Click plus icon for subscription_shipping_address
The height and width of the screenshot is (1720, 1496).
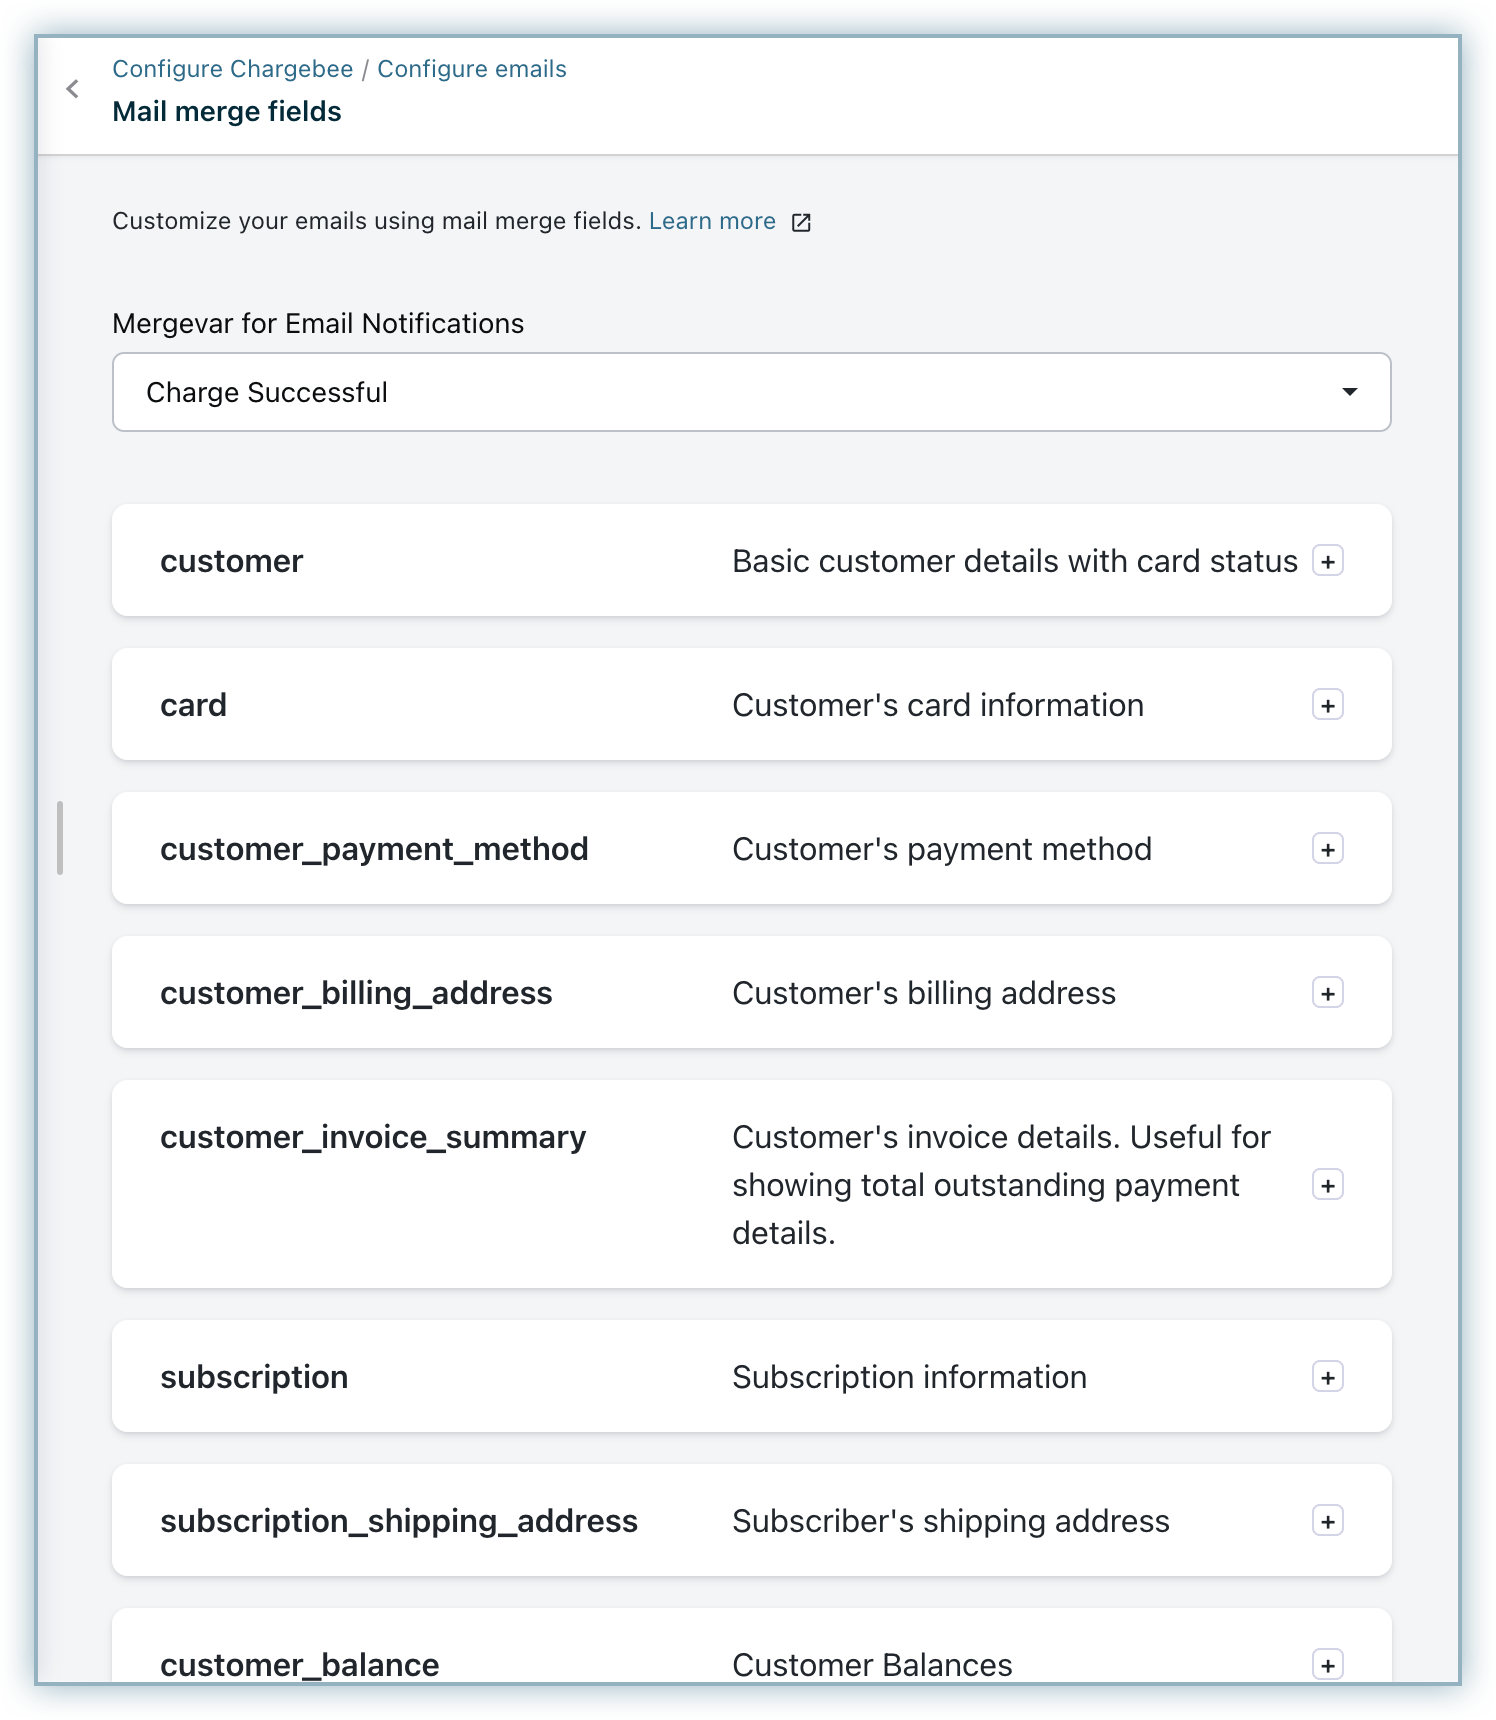tap(1328, 1521)
